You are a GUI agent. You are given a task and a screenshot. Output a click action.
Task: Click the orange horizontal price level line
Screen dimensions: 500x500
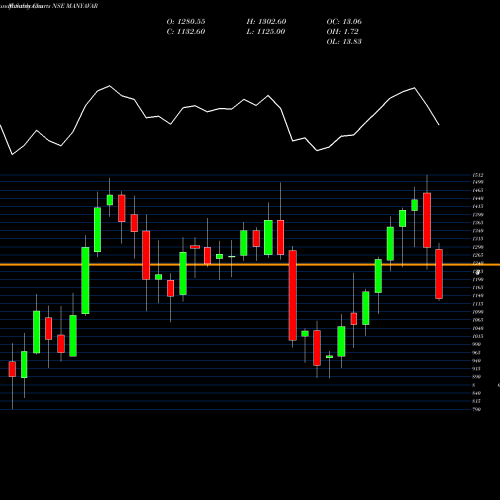pyautogui.click(x=250, y=265)
